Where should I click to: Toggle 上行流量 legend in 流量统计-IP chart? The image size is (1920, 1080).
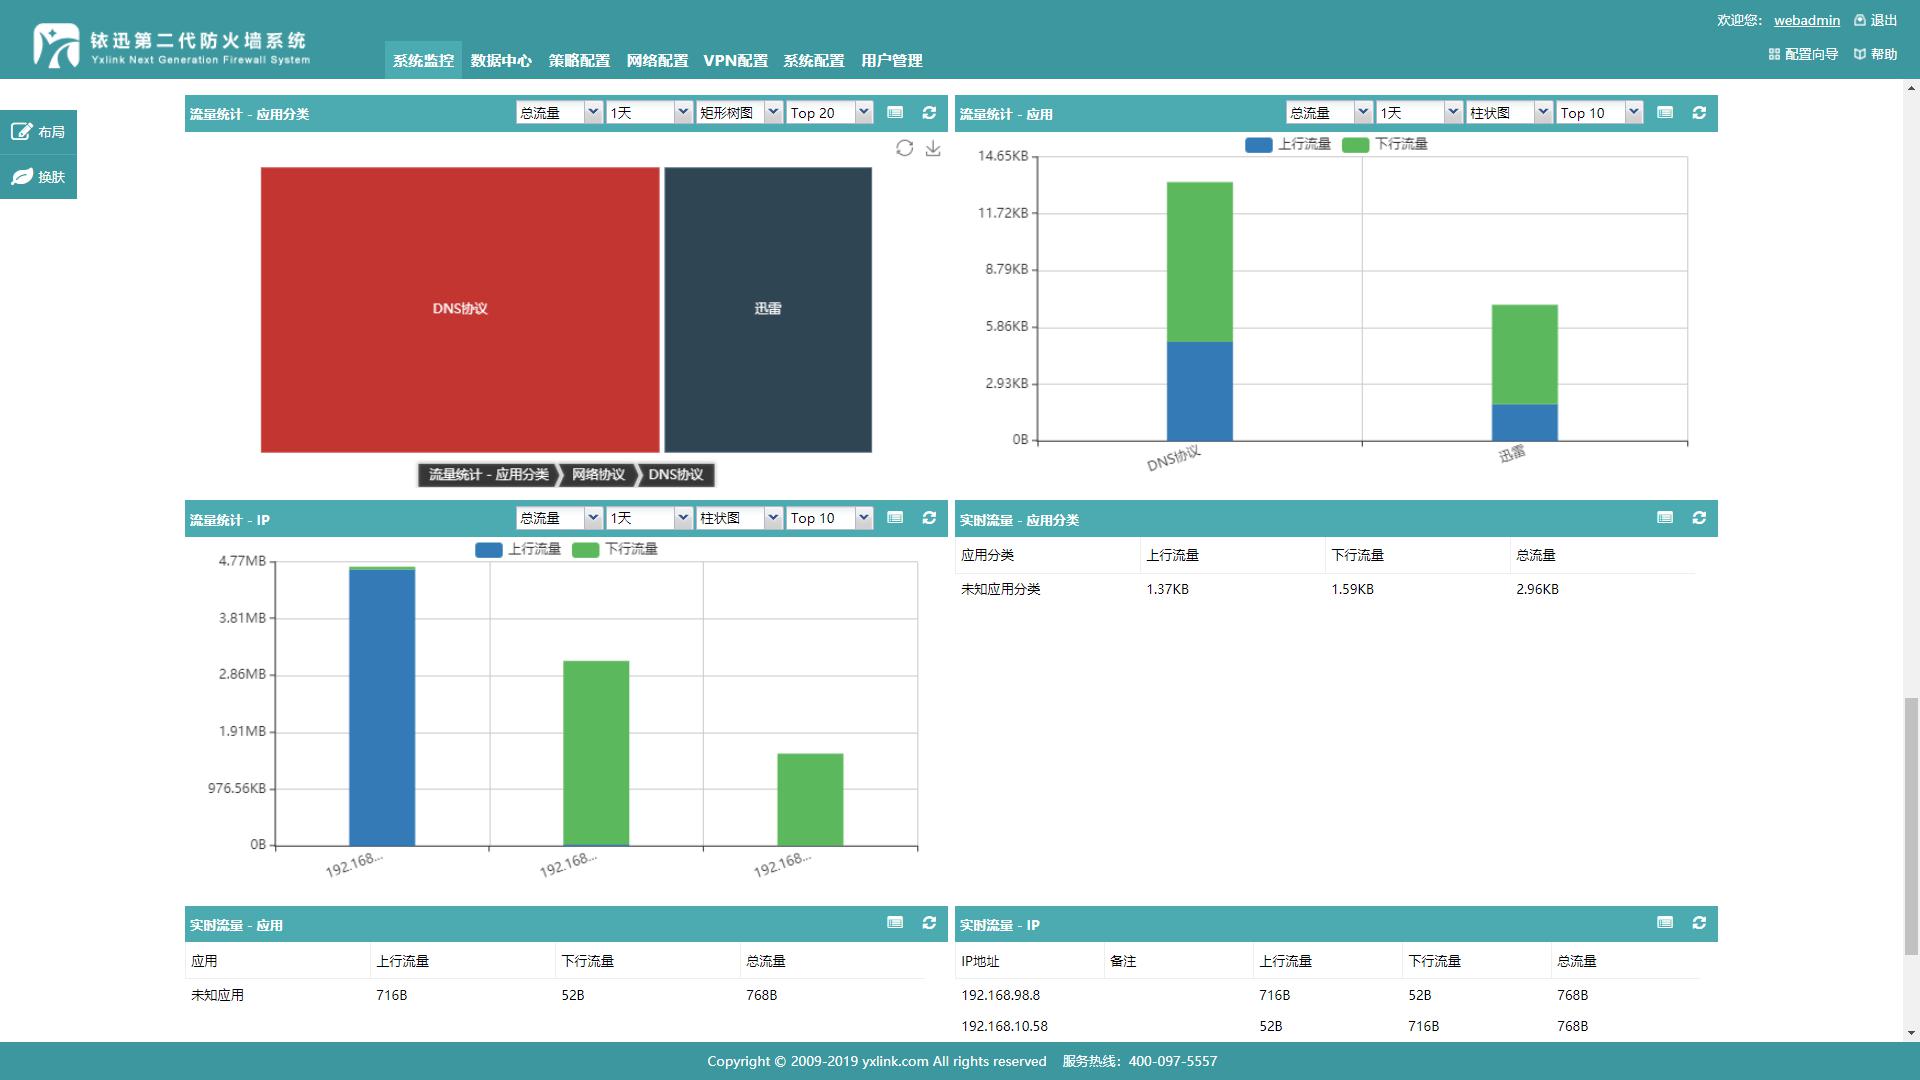click(x=518, y=549)
